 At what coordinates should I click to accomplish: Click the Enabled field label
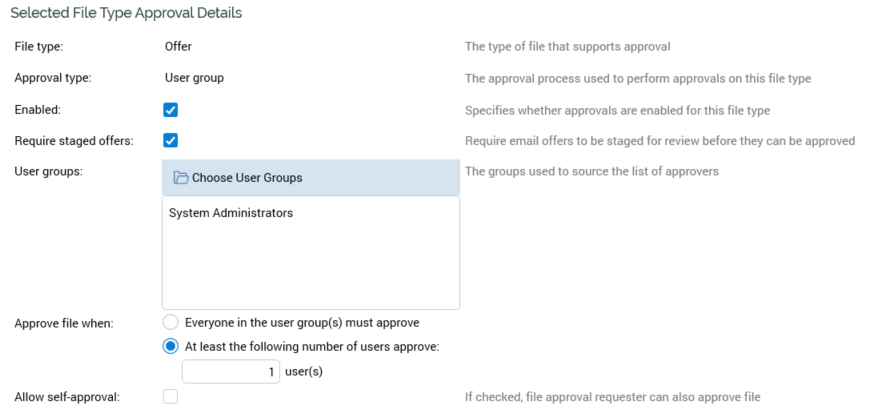coord(39,110)
